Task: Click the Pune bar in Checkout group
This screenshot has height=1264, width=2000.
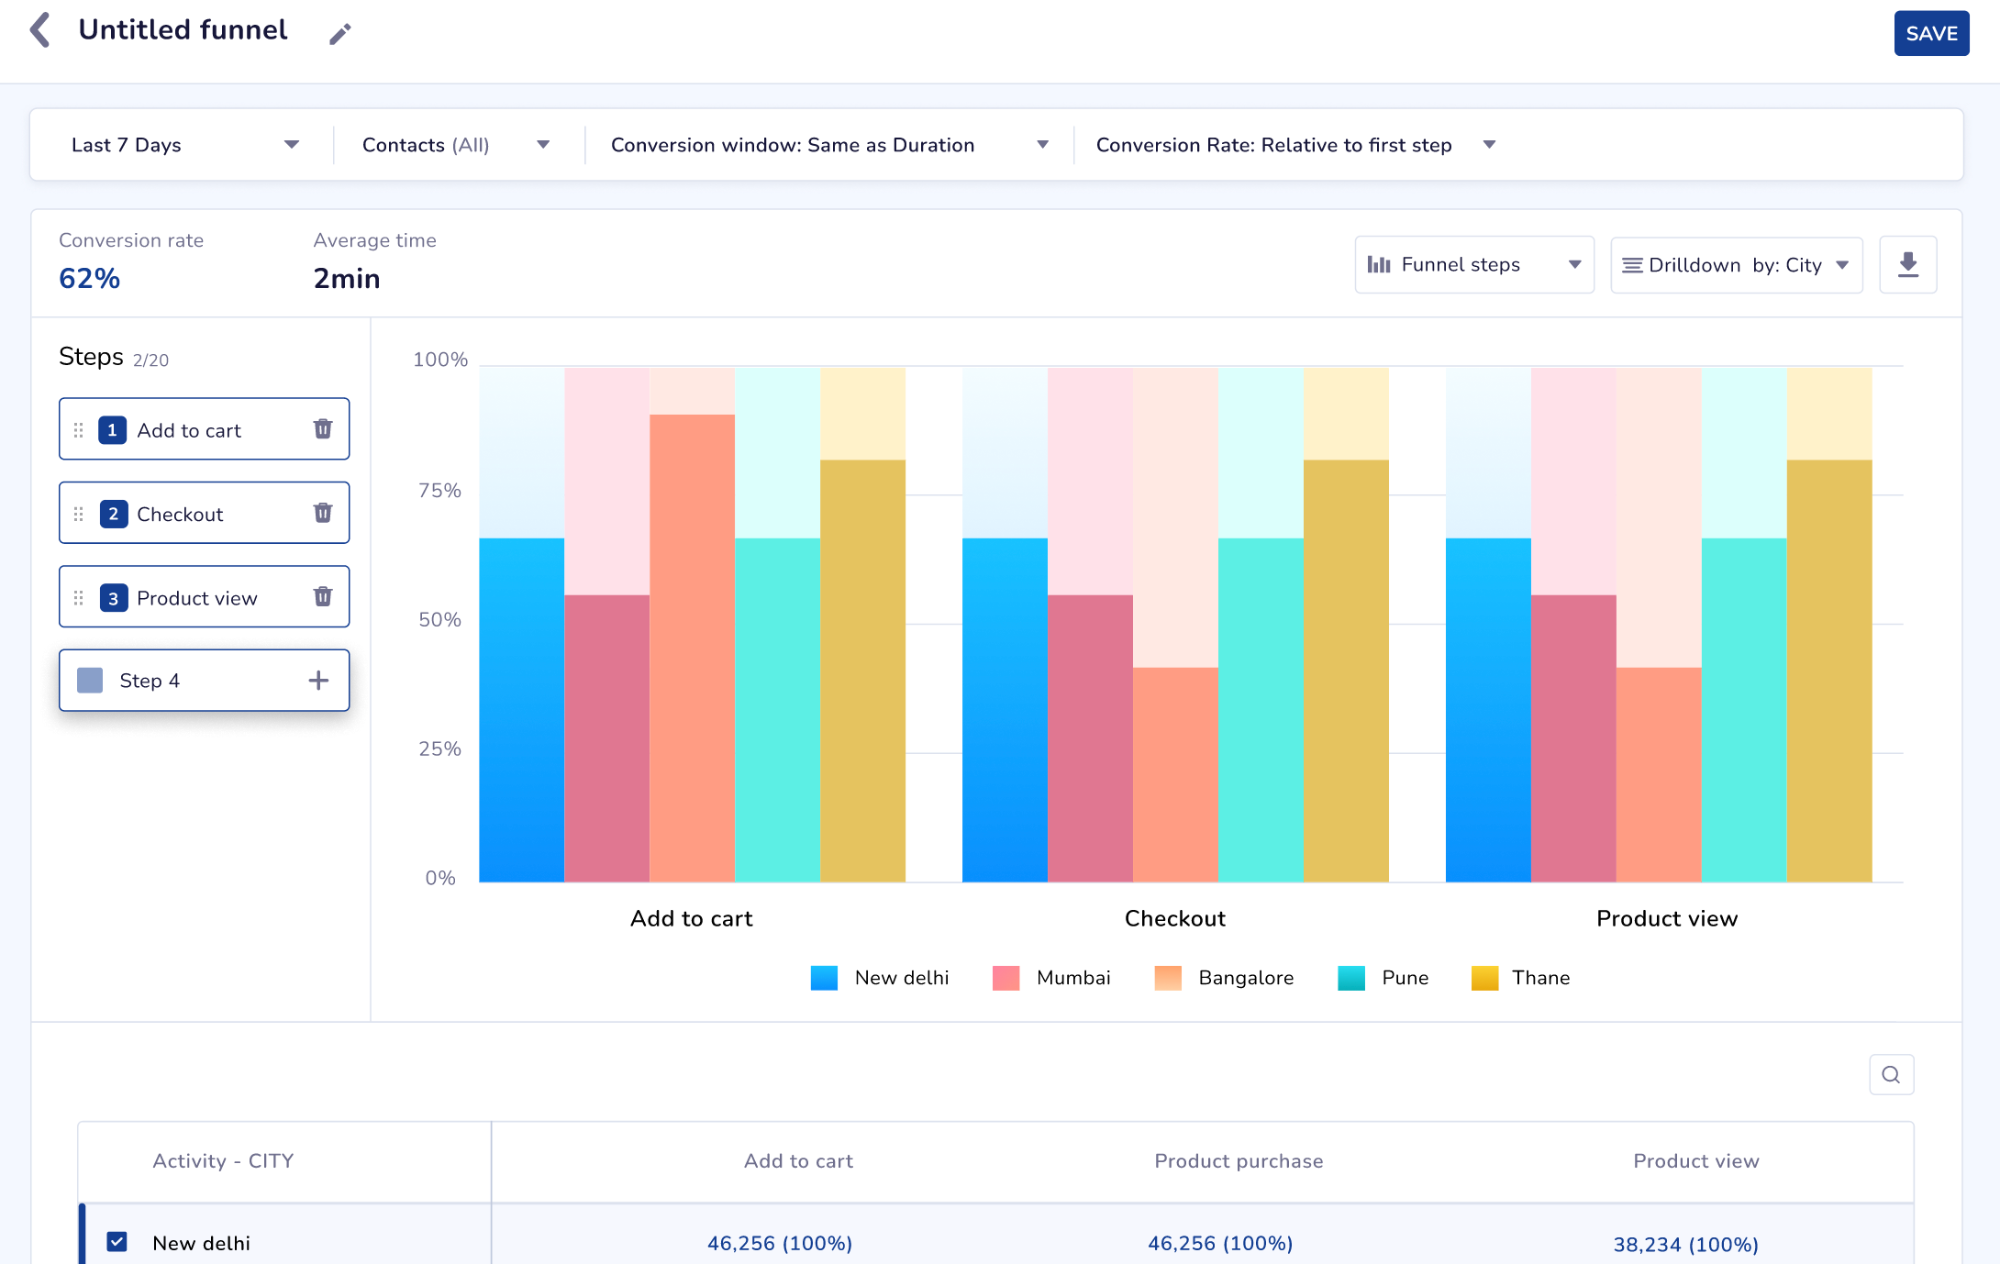Action: [x=1260, y=710]
